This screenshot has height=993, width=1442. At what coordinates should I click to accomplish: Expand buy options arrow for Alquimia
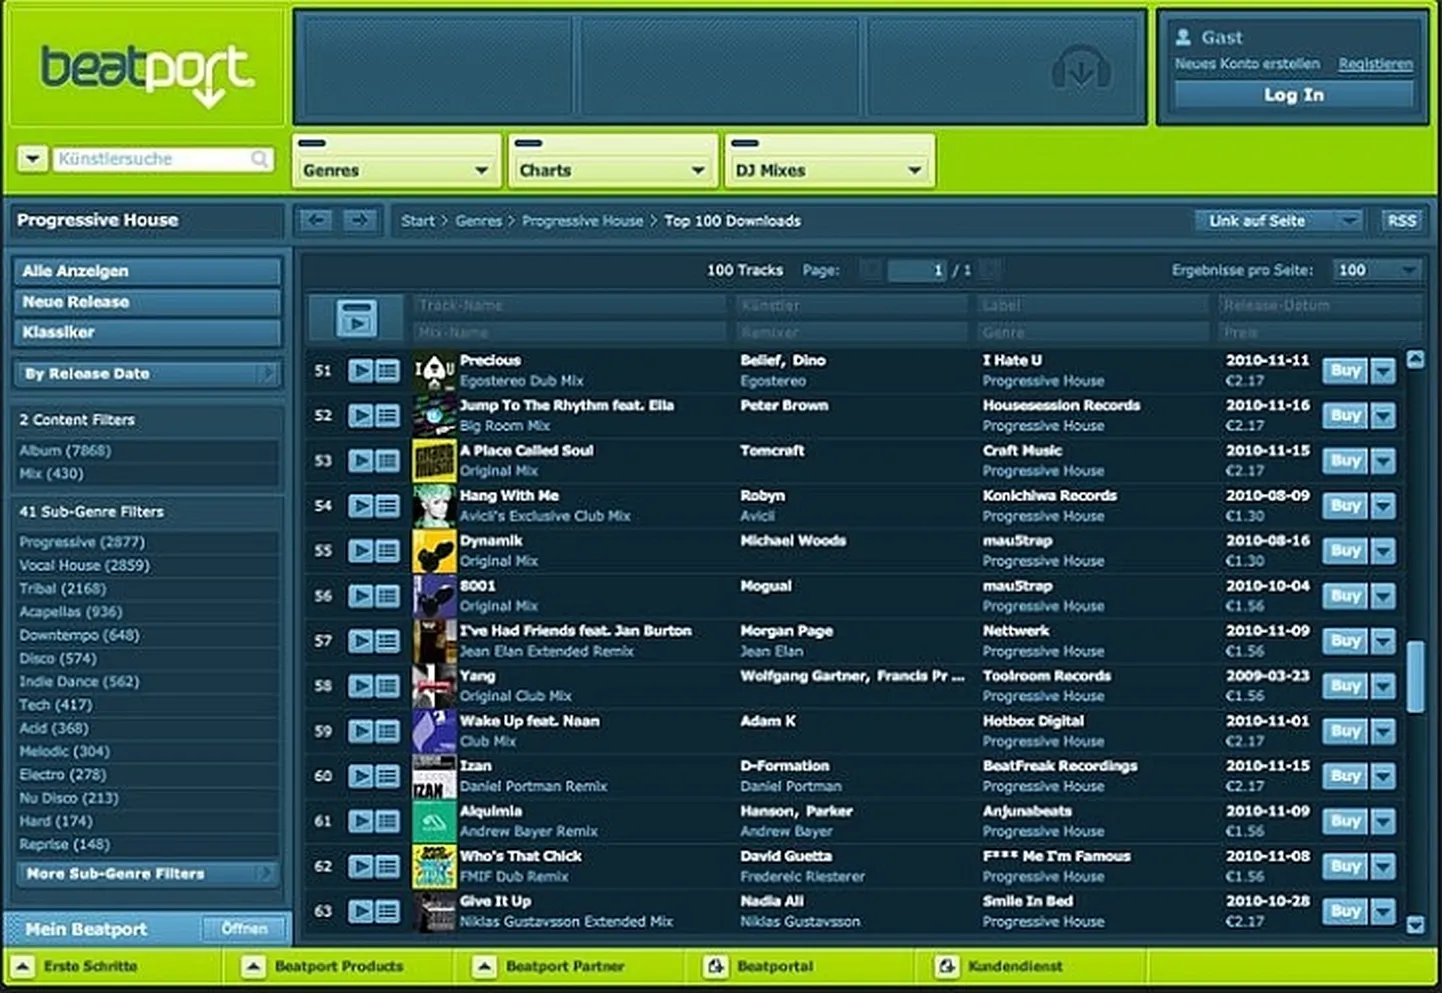(x=1383, y=822)
